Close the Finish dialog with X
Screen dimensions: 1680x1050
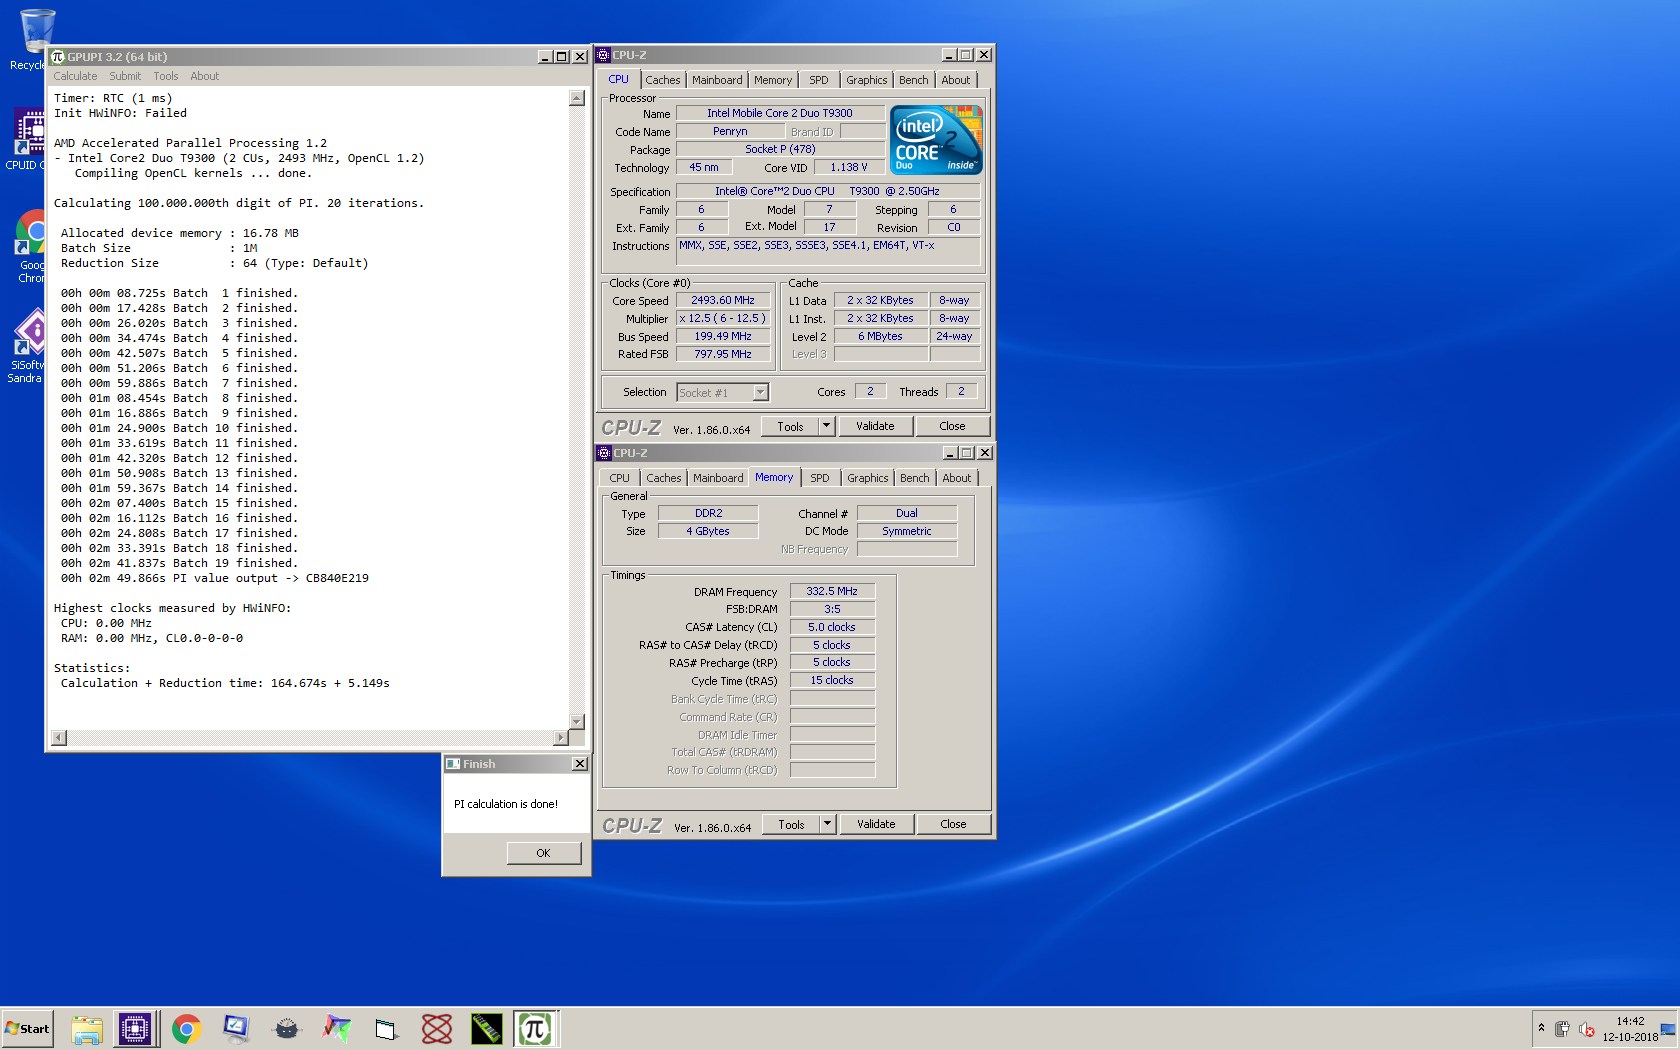tap(579, 764)
